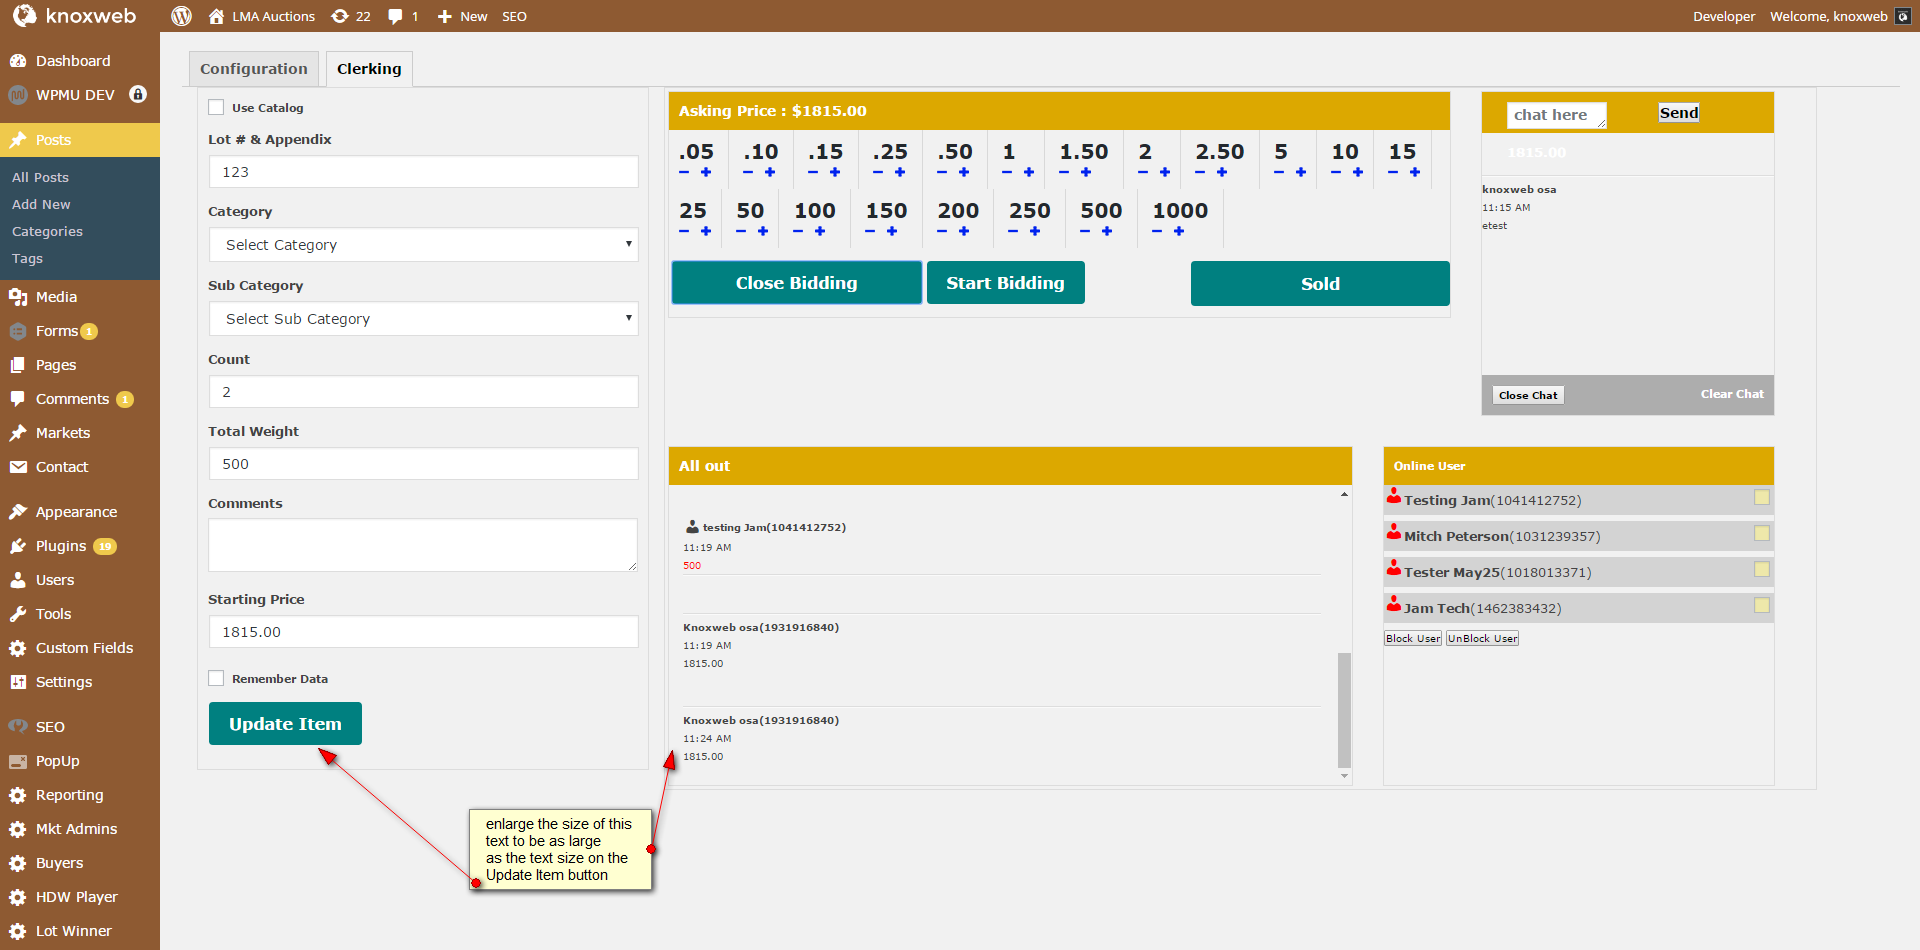The width and height of the screenshot is (1920, 950).
Task: Open the comments bubble icon in admin bar
Action: pyautogui.click(x=396, y=16)
